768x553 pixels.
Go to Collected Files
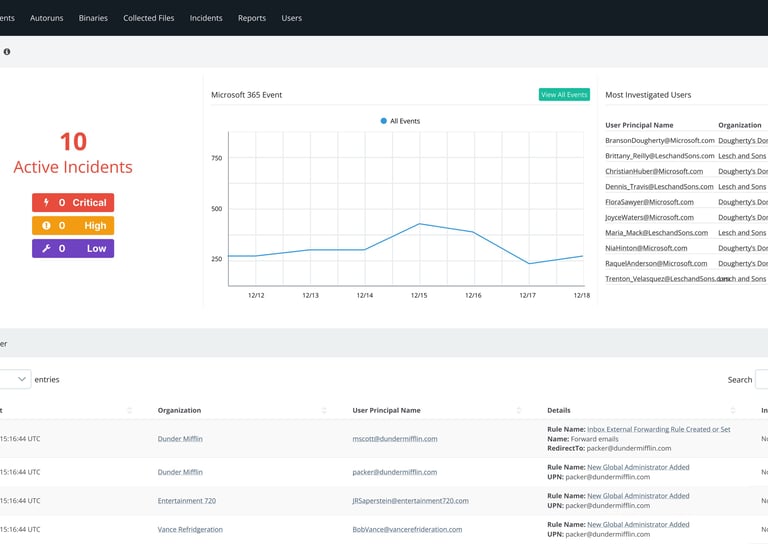pos(148,18)
